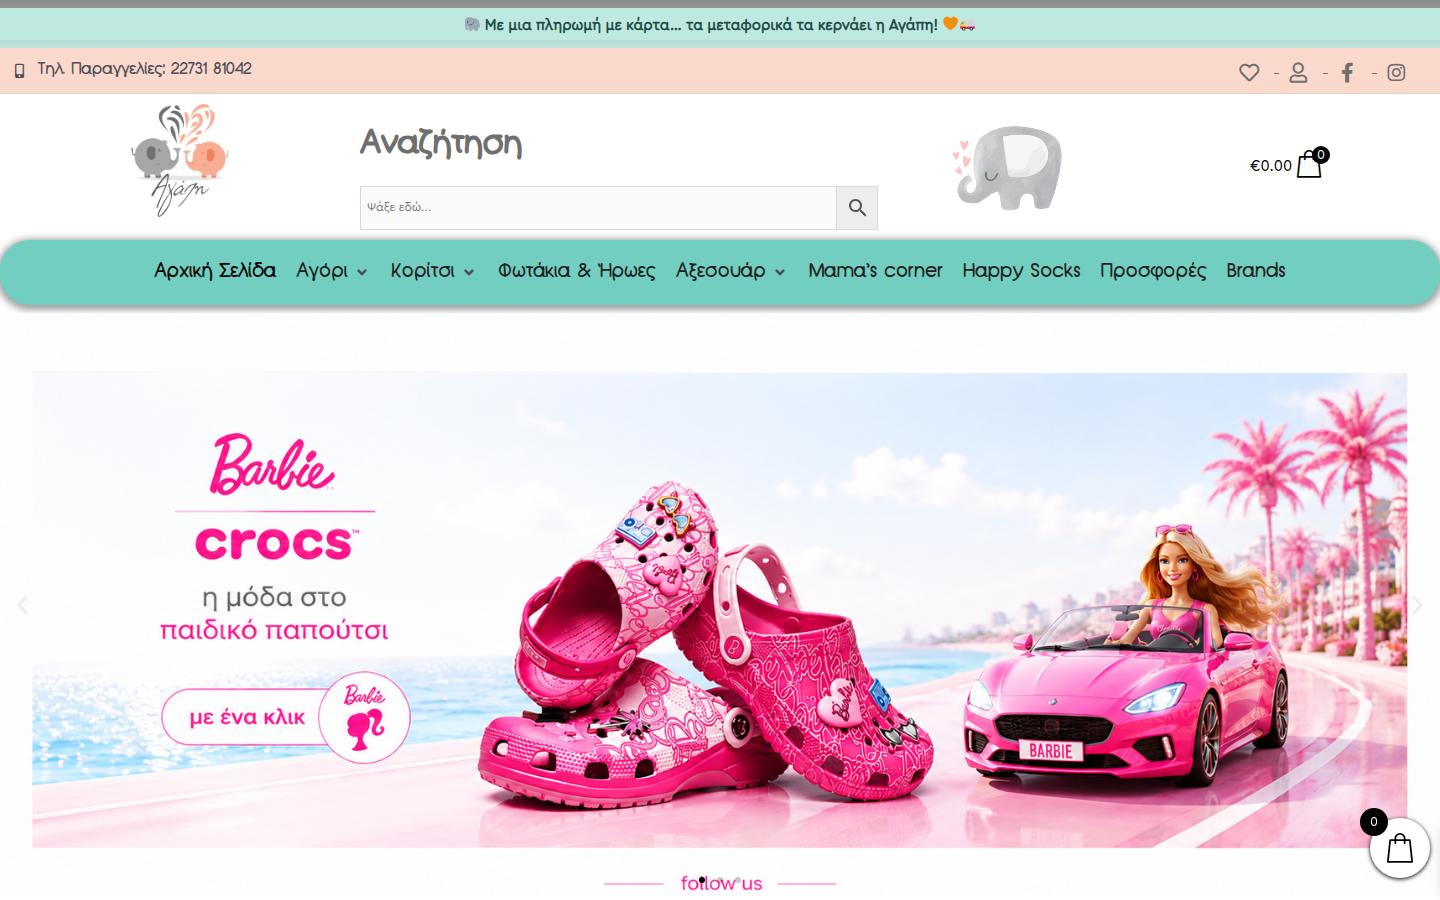The height and width of the screenshot is (900, 1440).
Task: Open the floating cart bag button
Action: [1400, 848]
